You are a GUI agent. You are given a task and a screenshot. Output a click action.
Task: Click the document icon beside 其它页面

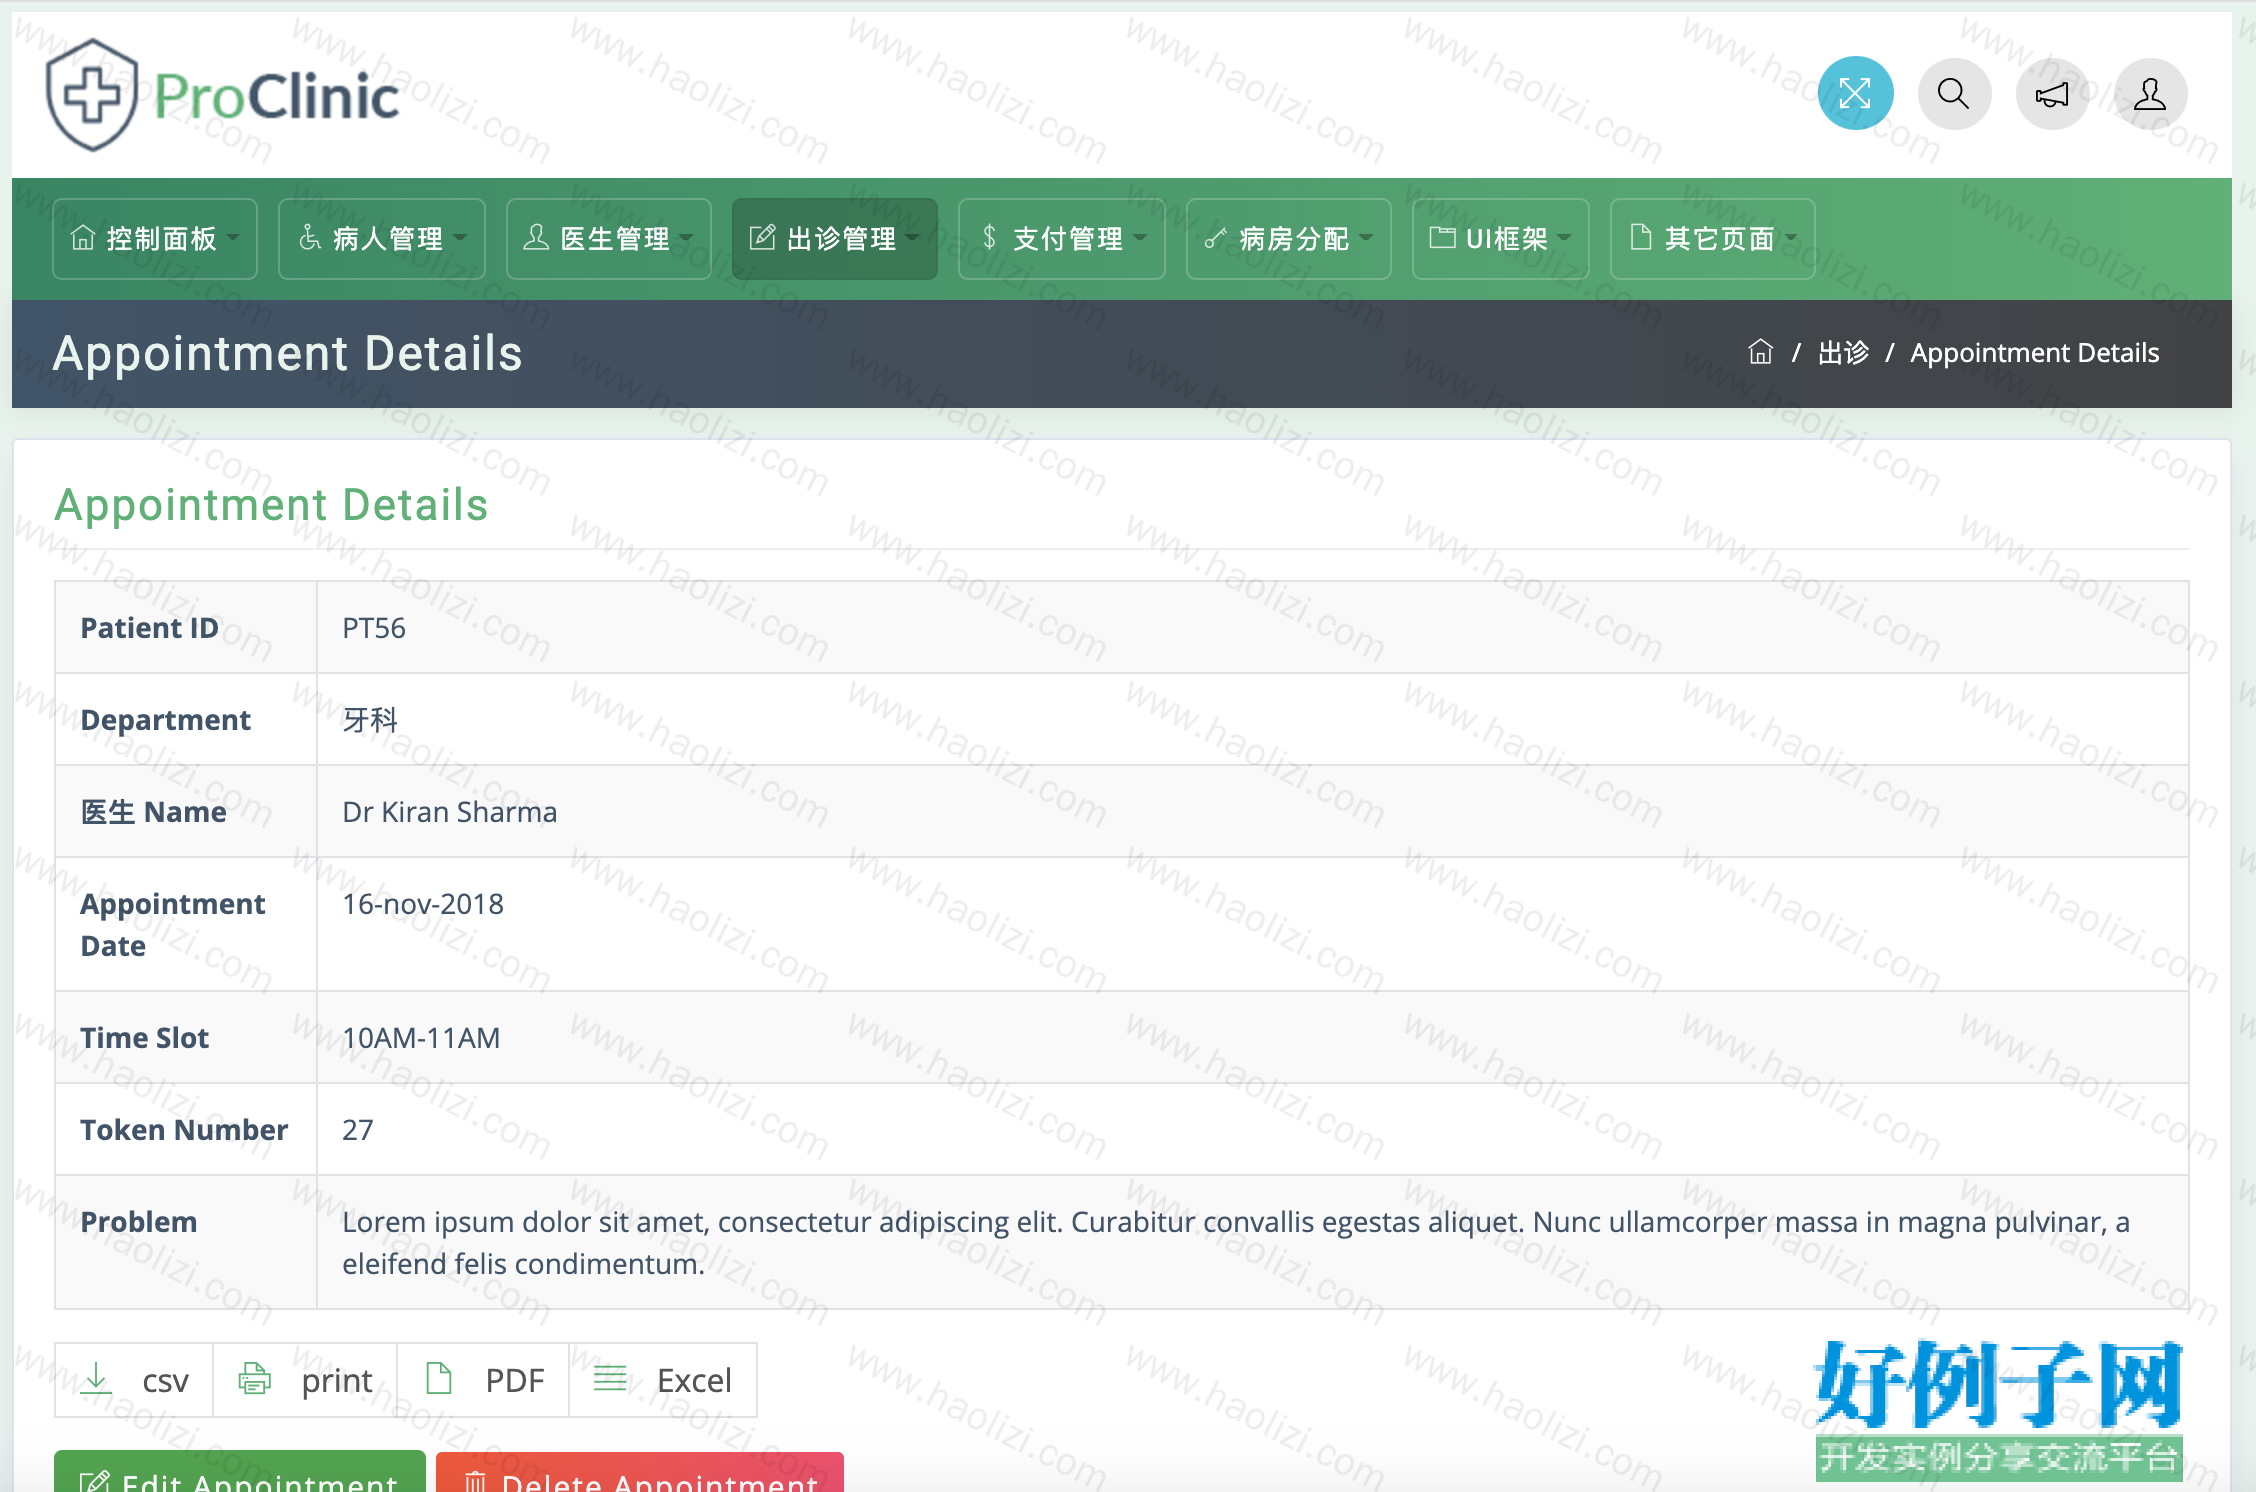pos(1640,238)
